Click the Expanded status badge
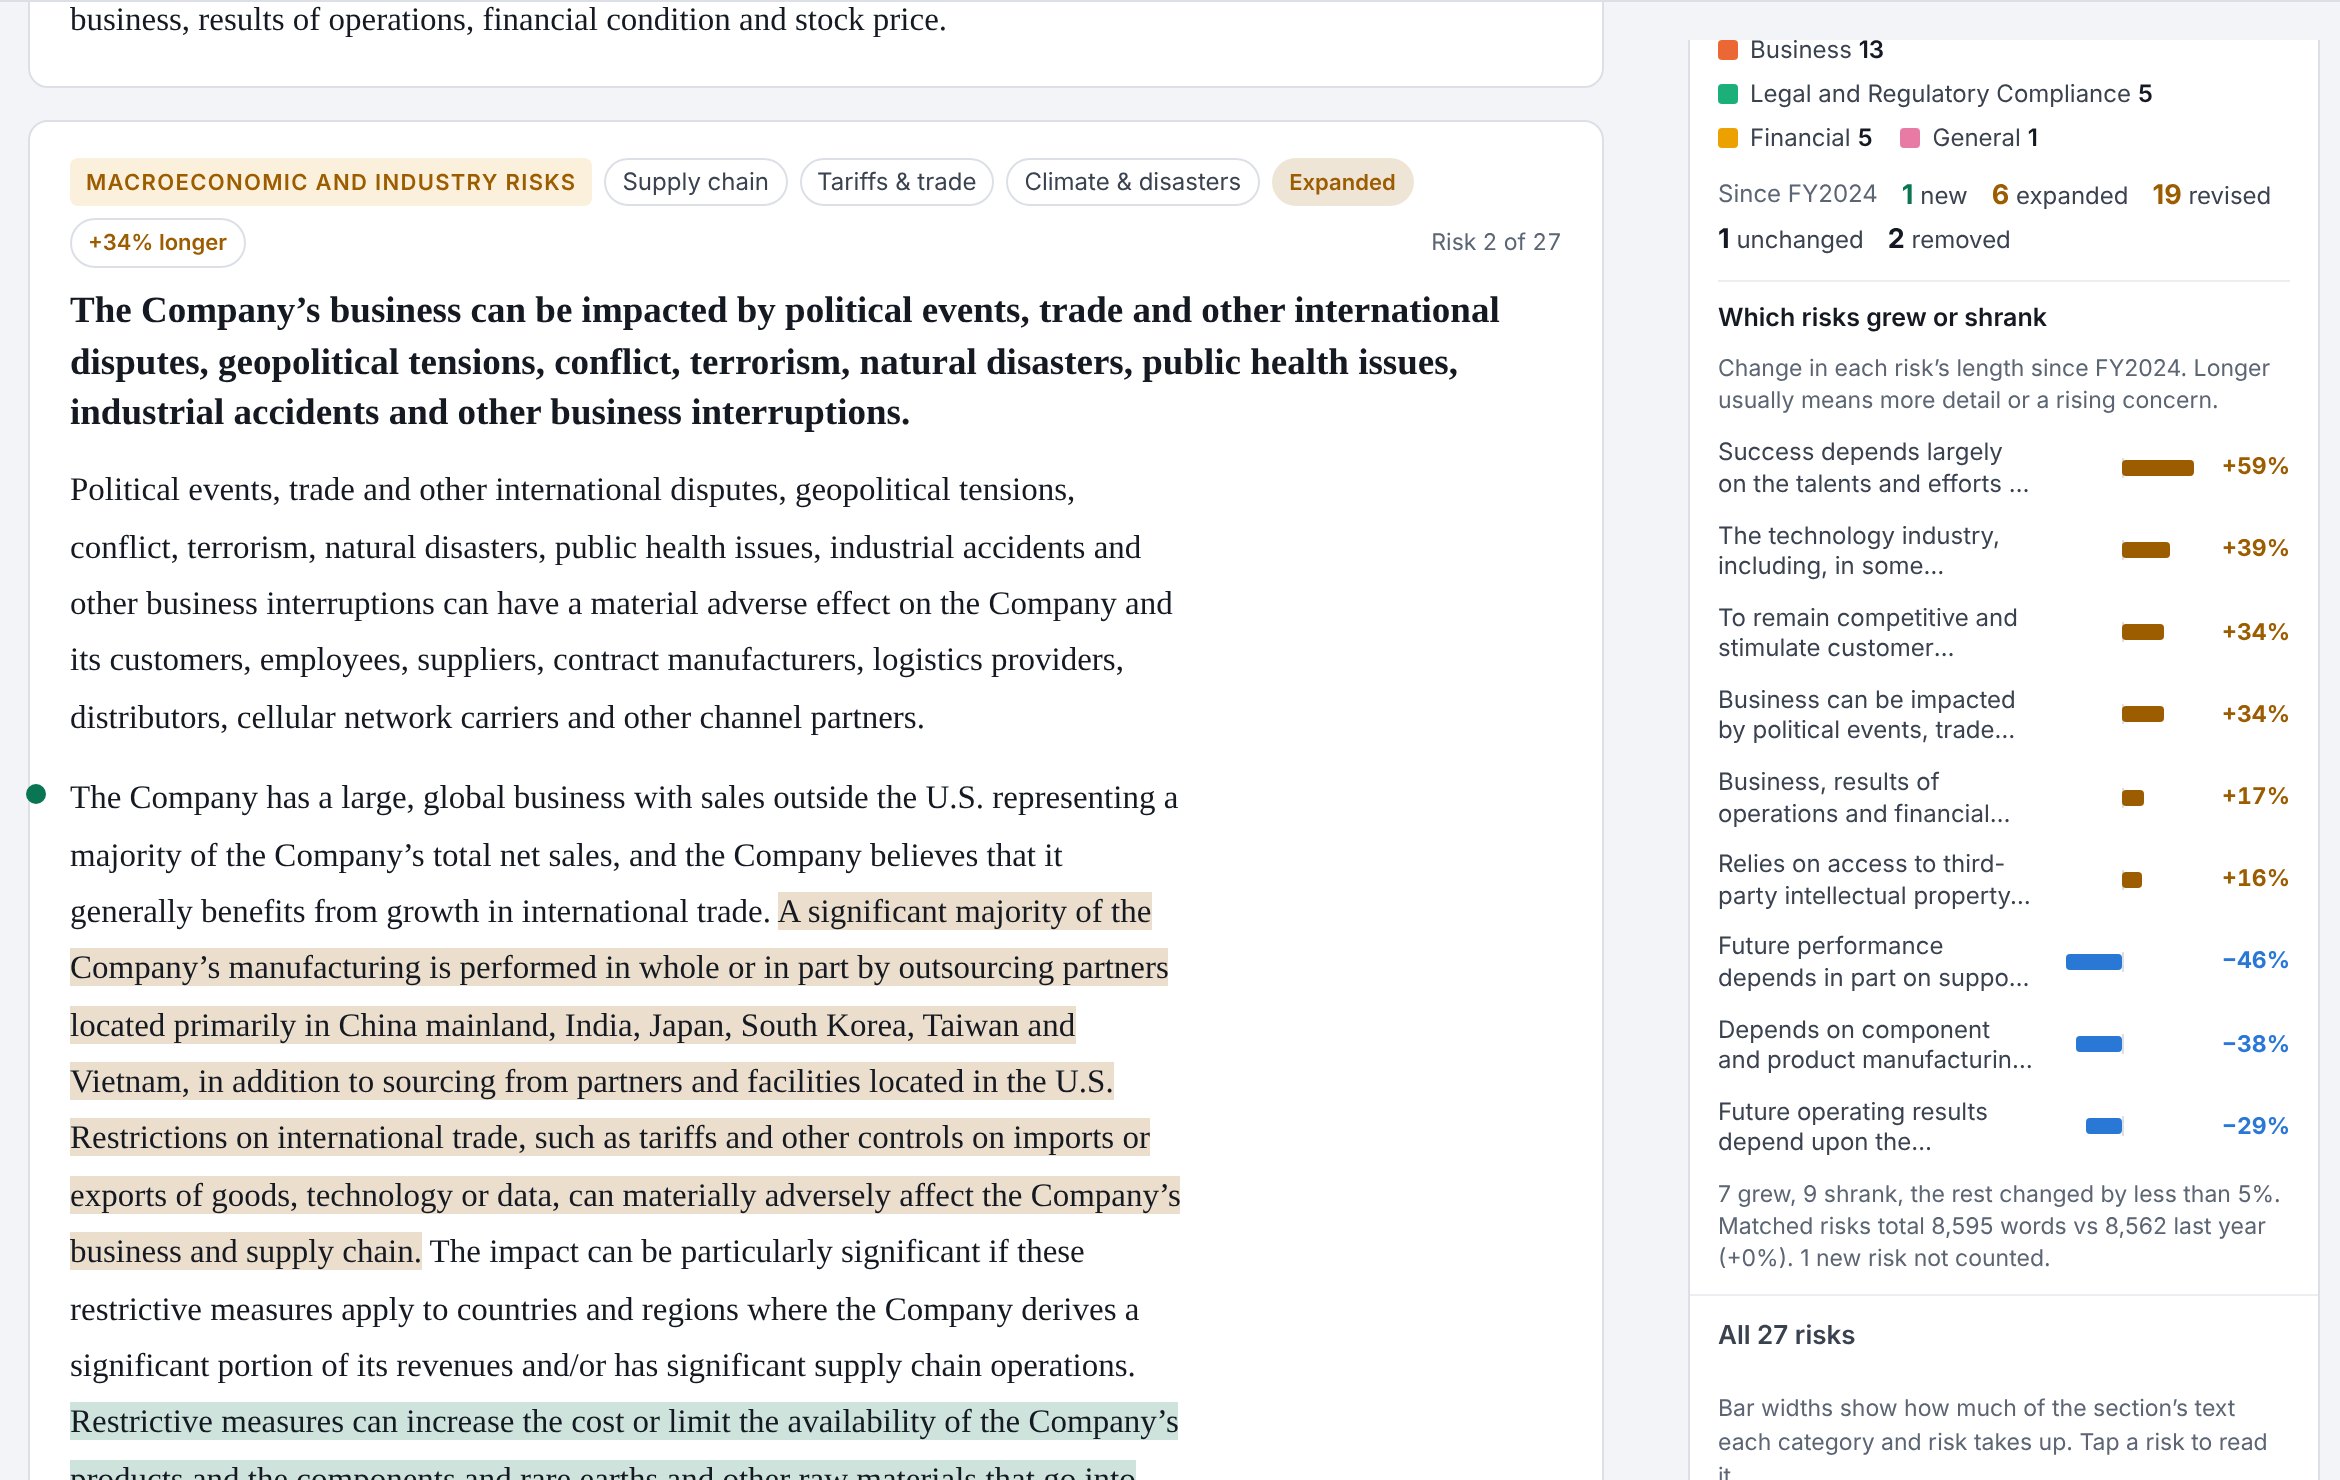 (x=1341, y=182)
